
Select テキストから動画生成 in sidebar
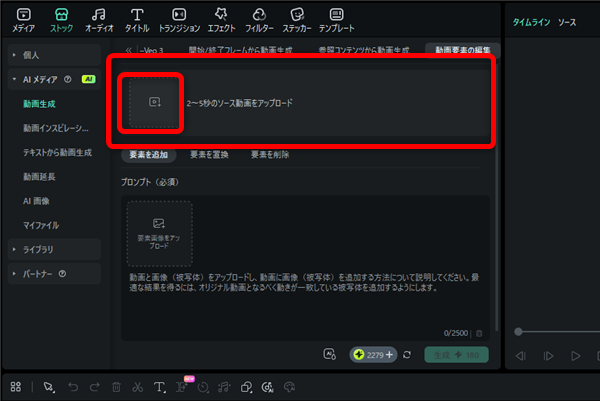pyautogui.click(x=57, y=152)
